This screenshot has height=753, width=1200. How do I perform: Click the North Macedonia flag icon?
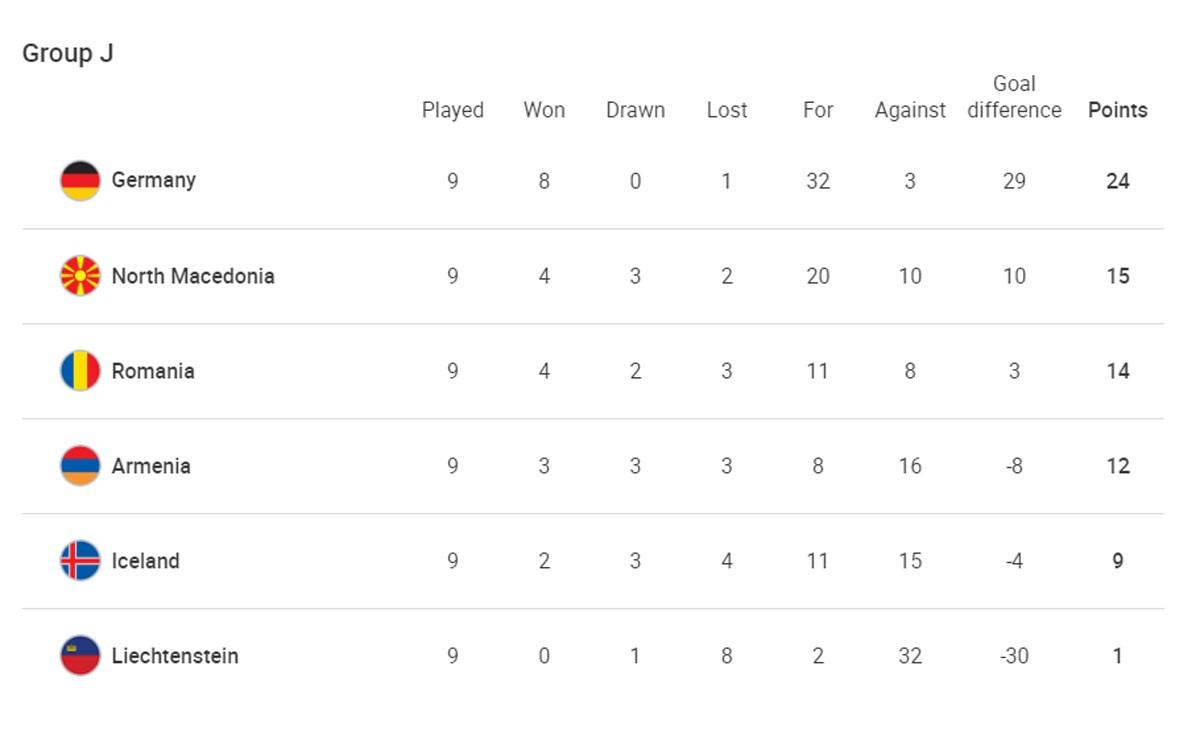[80, 276]
